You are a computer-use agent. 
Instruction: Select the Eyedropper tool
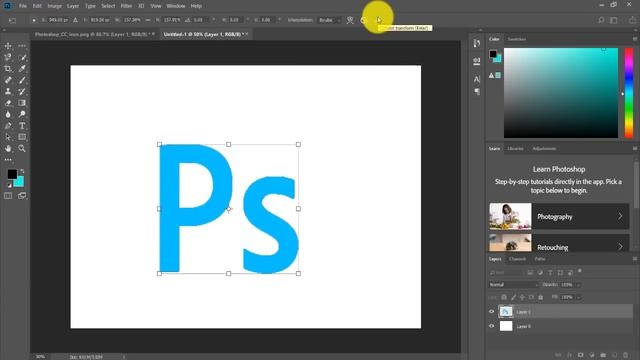[x=22, y=69]
